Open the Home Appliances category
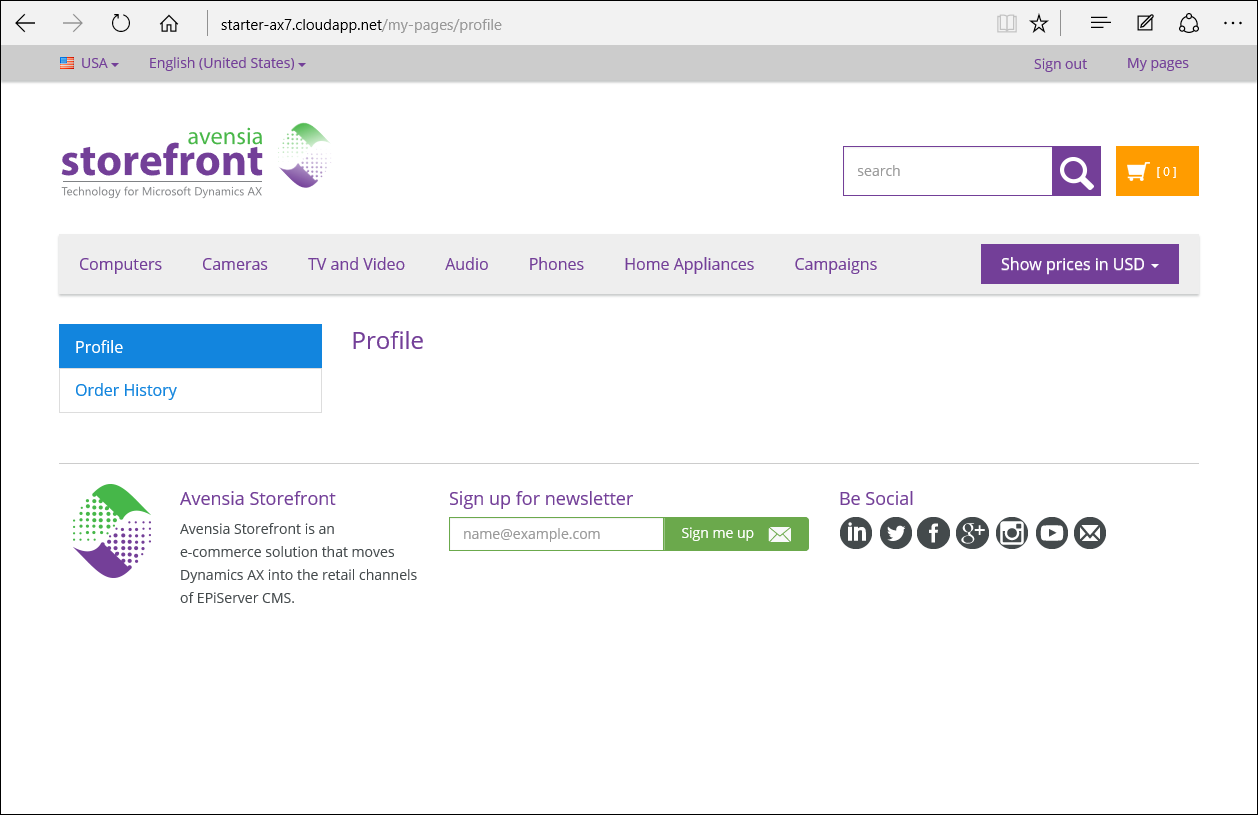 tap(689, 264)
